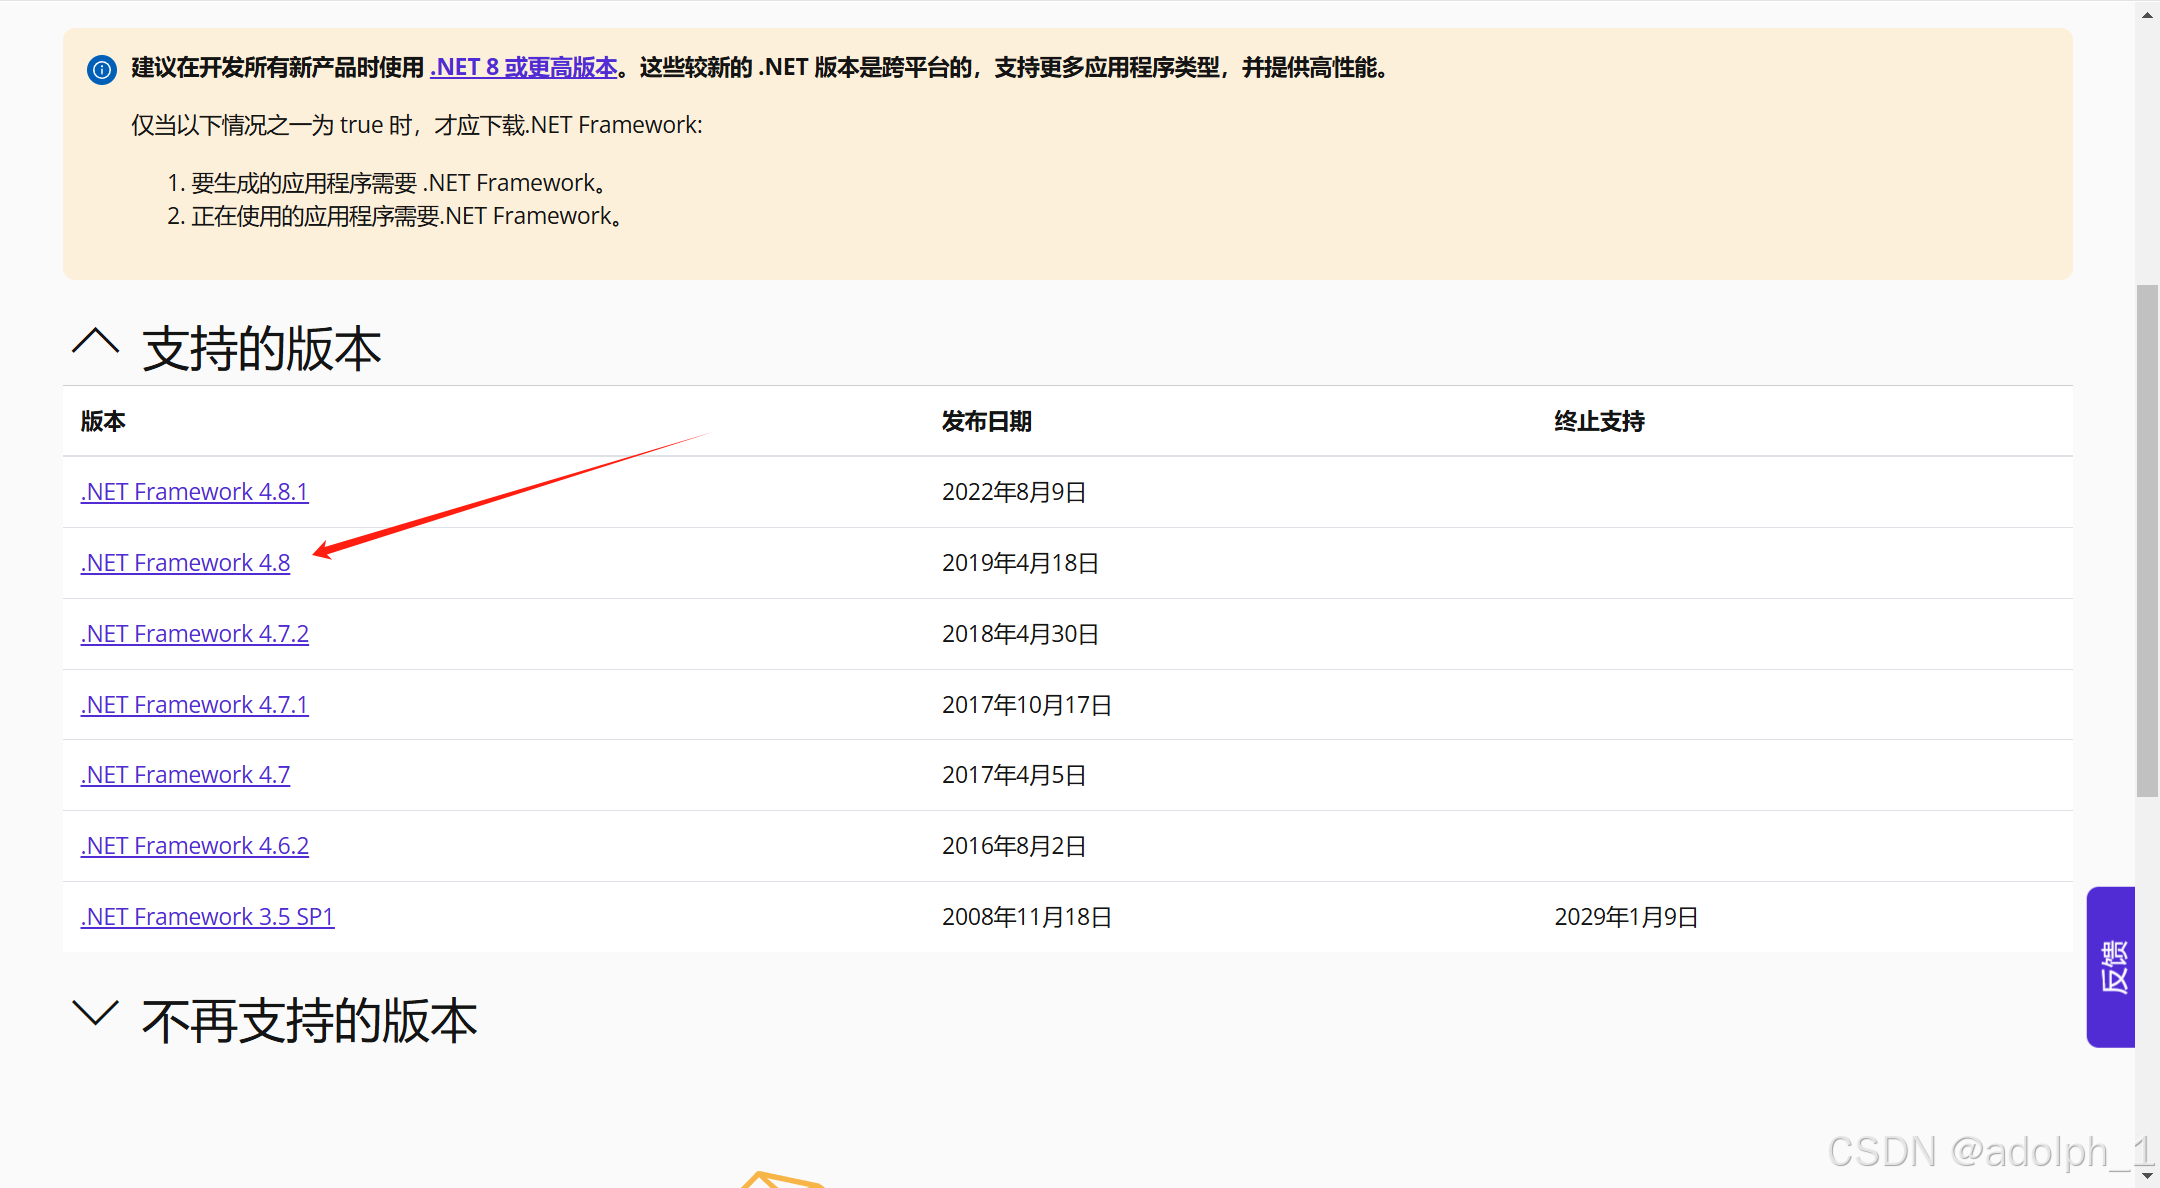Open .NET Framework 3.5 SP1 link
2160x1188 pixels.
[x=207, y=917]
